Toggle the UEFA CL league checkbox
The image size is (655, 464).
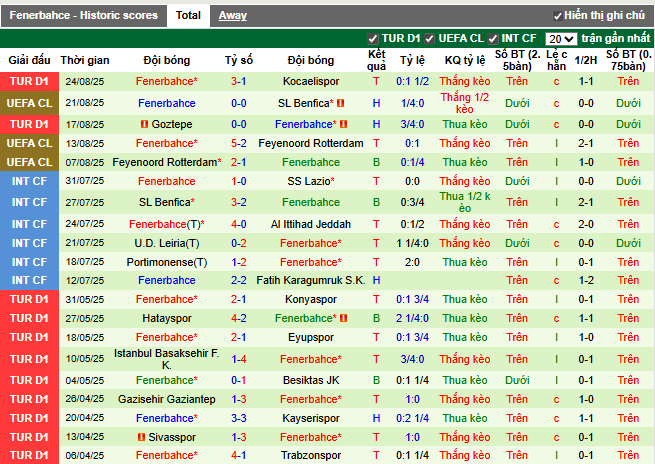click(429, 39)
